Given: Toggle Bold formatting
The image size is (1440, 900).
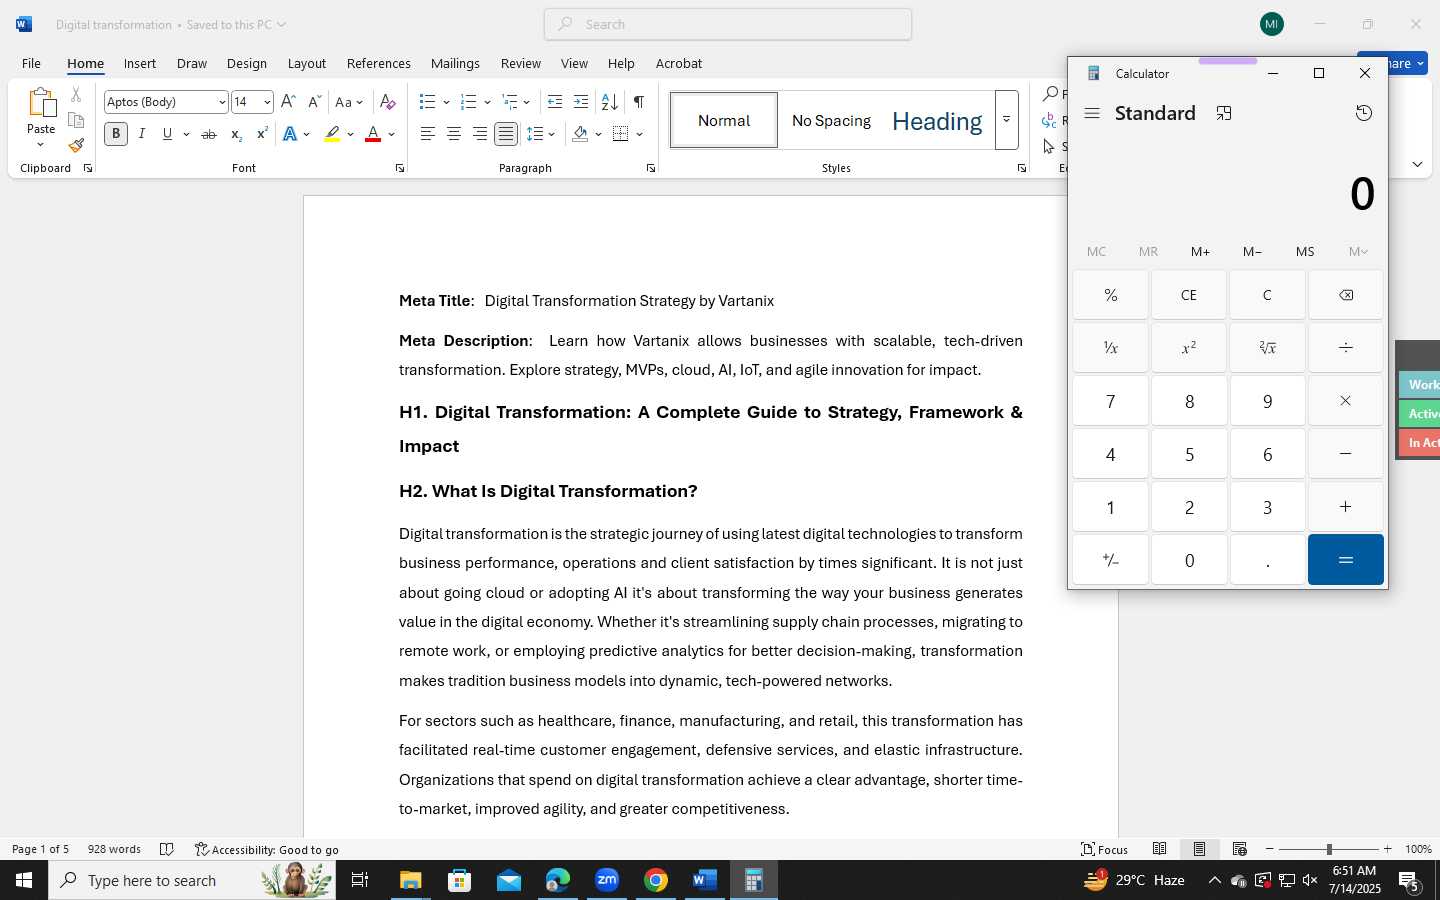Looking at the screenshot, I should [116, 134].
